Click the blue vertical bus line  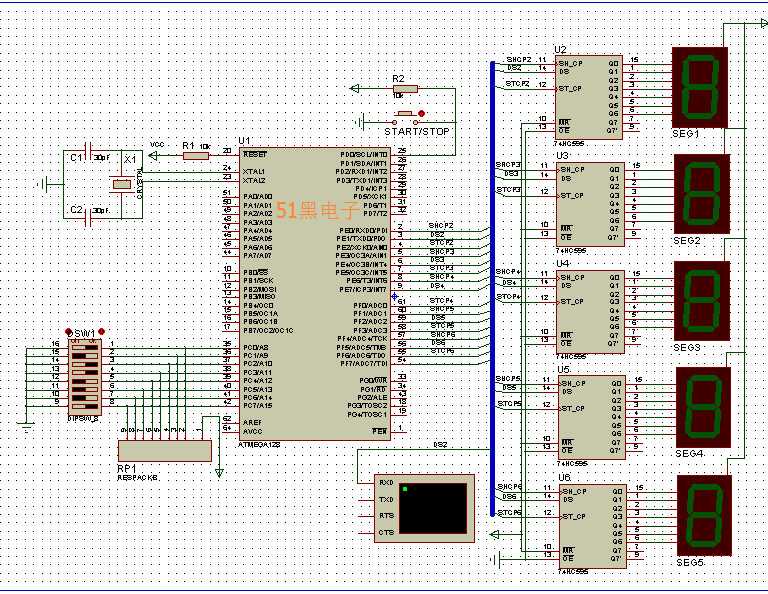pos(492,289)
